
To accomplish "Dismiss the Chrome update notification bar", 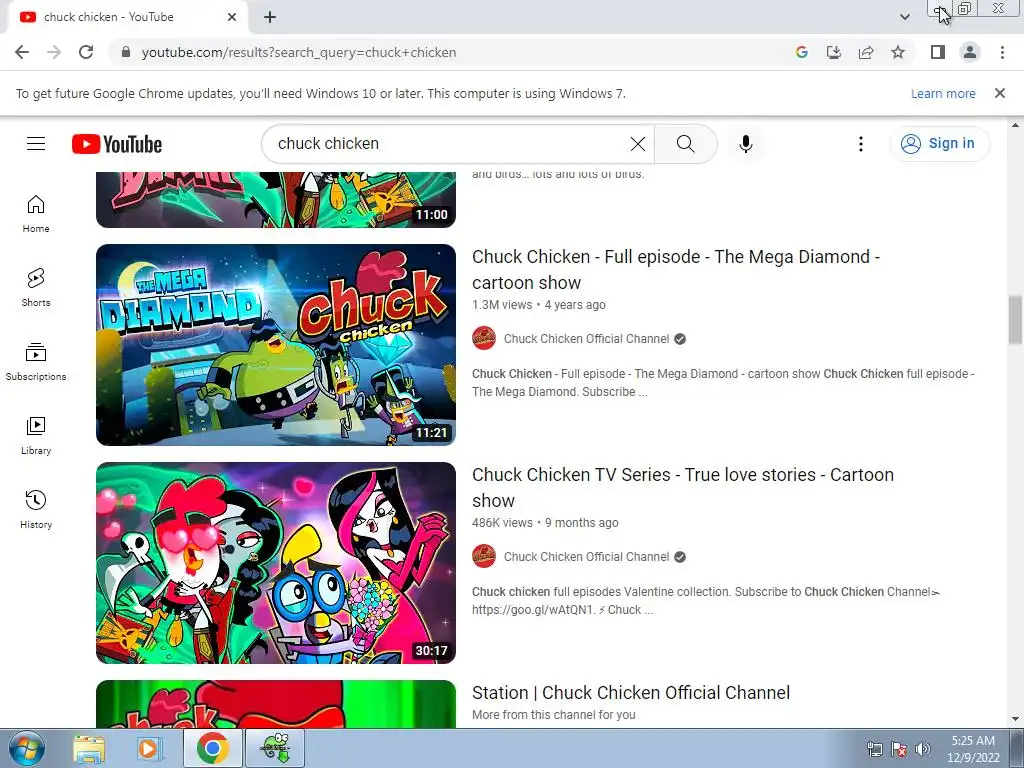I will coord(999,93).
